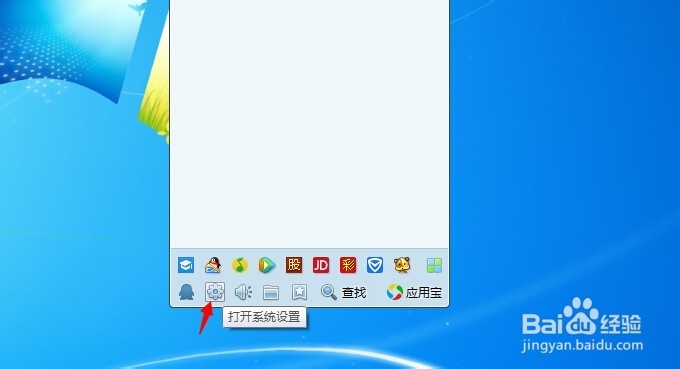Open the stocks 股 icon

[x=294, y=265]
